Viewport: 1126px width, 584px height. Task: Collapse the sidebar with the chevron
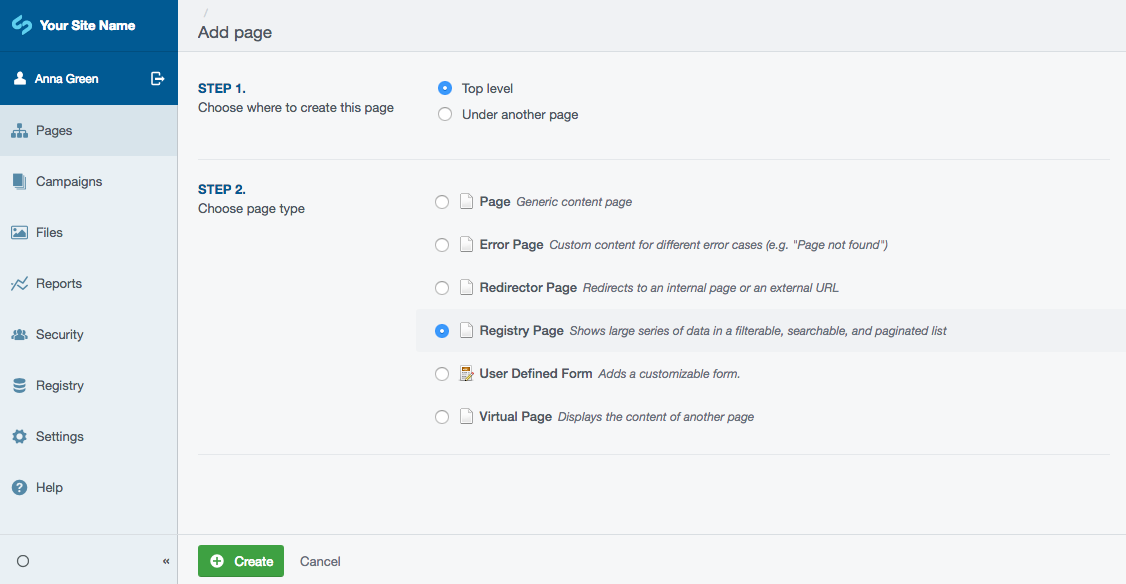tap(165, 561)
